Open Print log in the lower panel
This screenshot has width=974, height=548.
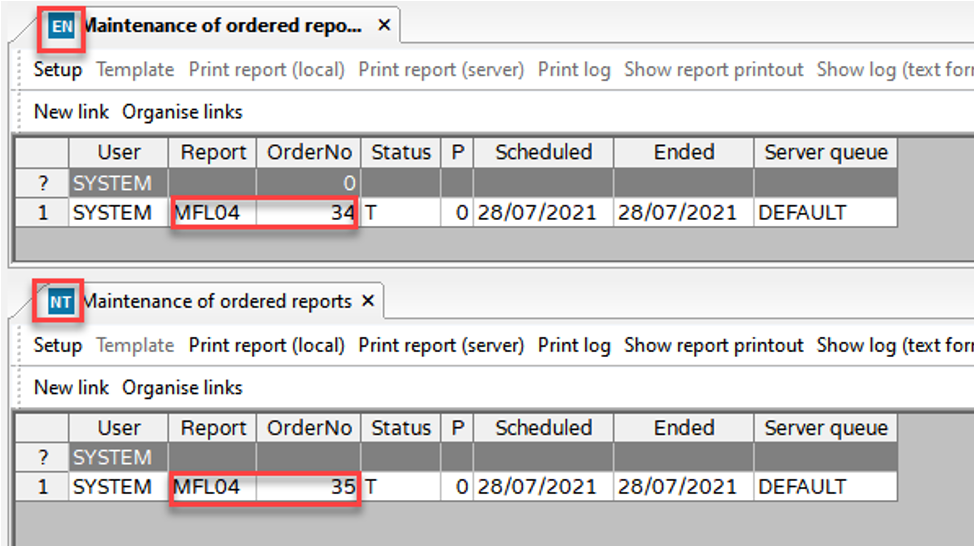click(574, 345)
